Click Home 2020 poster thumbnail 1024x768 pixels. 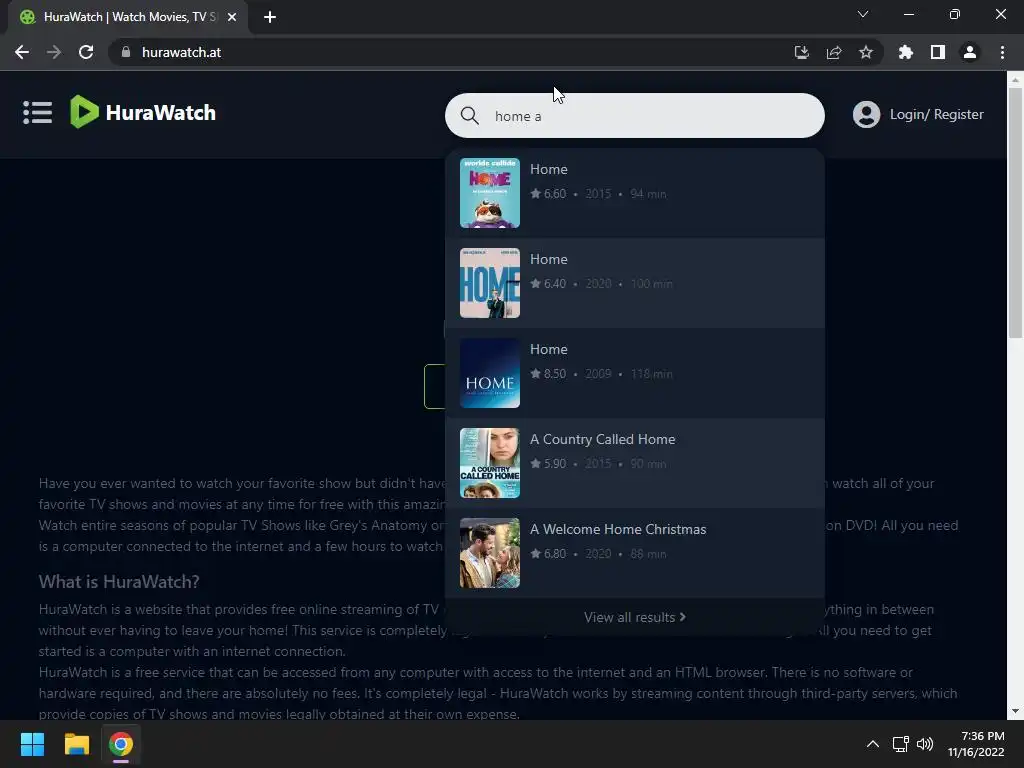click(x=490, y=283)
